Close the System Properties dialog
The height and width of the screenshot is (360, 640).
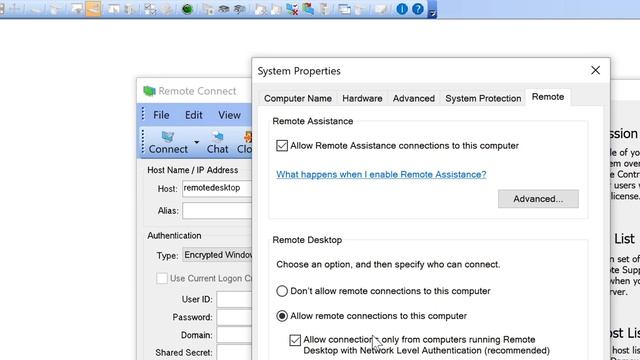pyautogui.click(x=596, y=70)
